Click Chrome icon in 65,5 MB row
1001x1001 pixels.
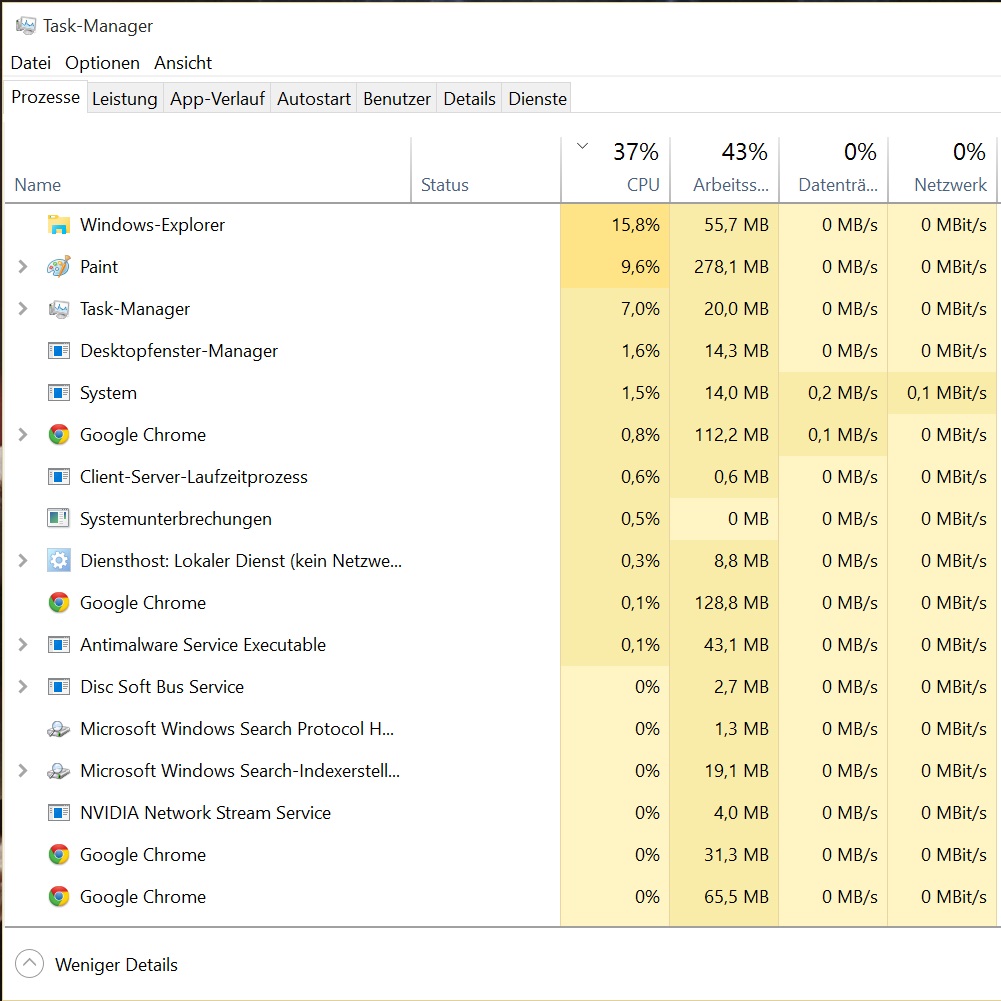tap(59, 897)
